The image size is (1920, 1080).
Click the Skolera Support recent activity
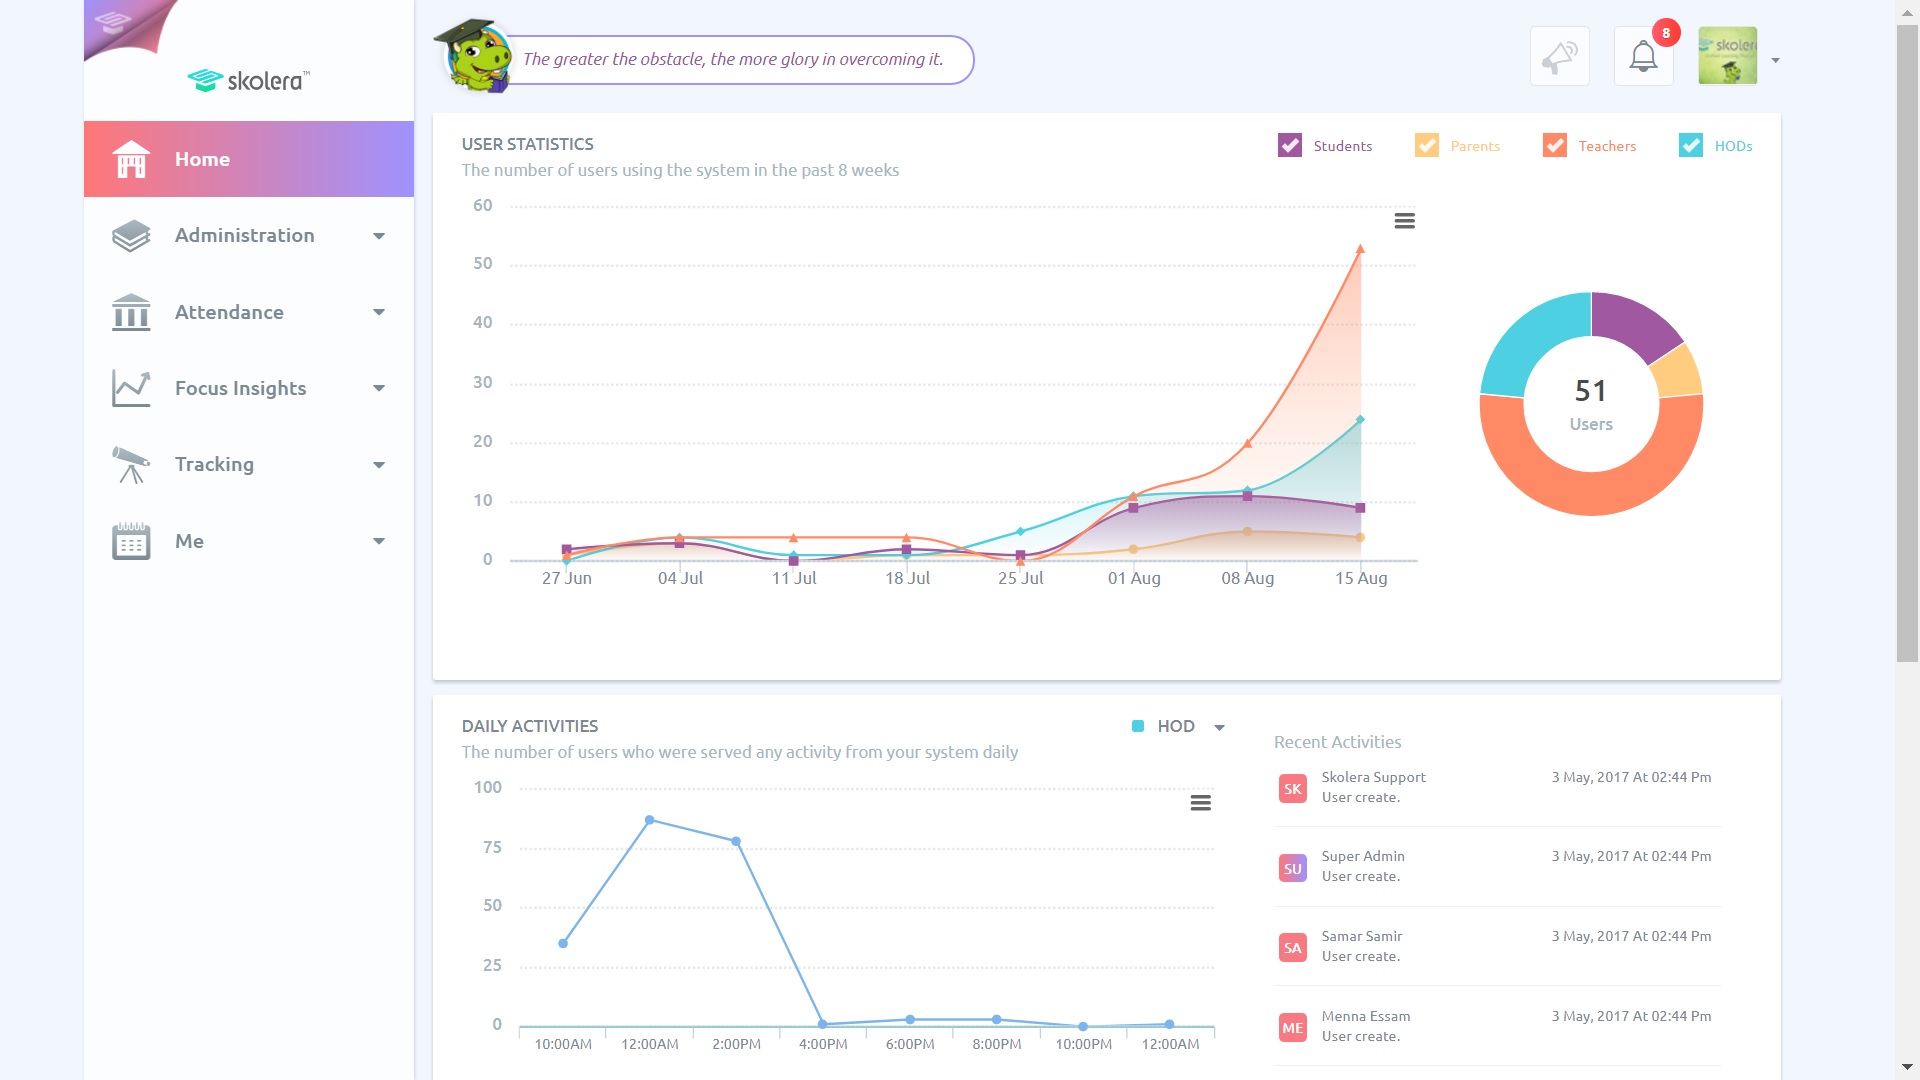[x=1374, y=787]
